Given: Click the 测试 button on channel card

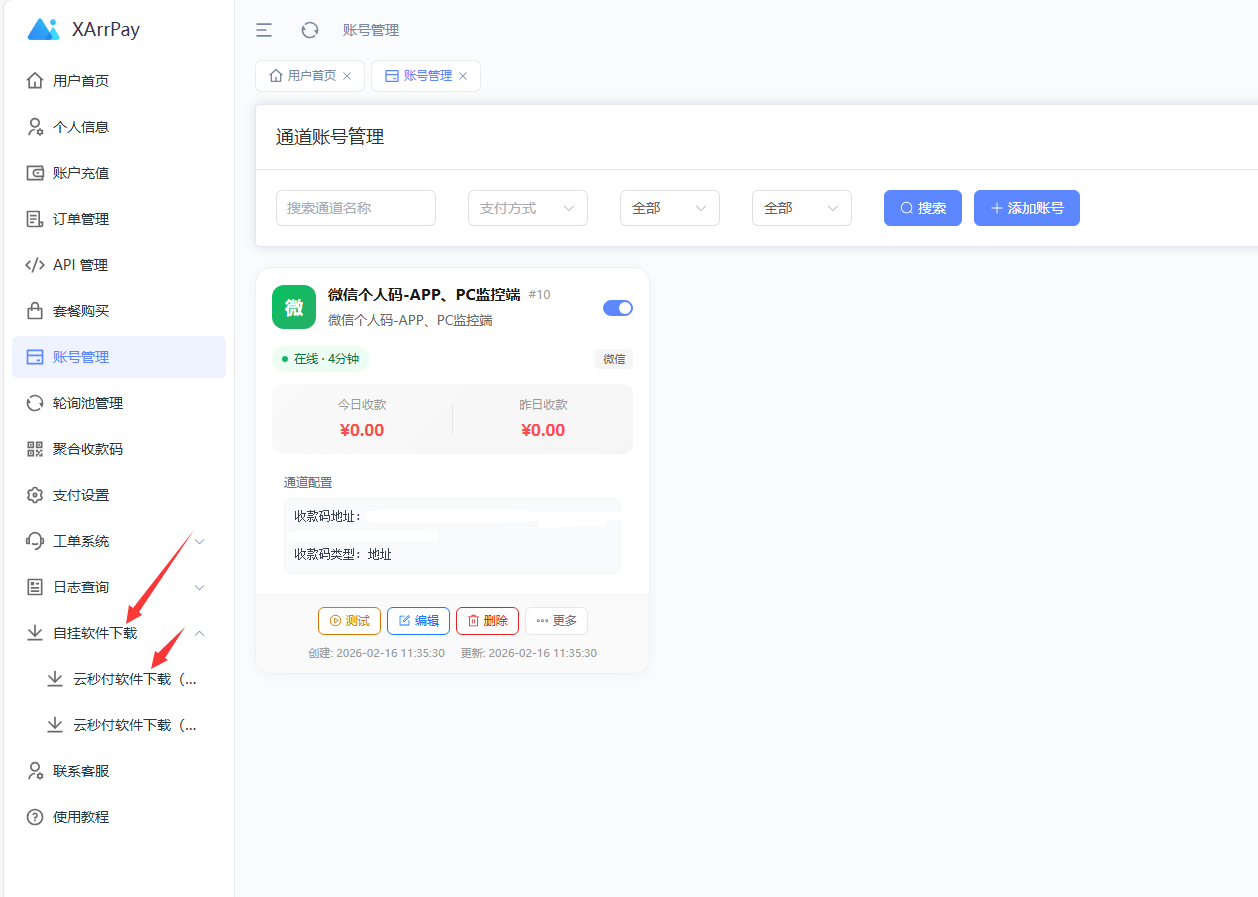Looking at the screenshot, I should click(x=349, y=621).
